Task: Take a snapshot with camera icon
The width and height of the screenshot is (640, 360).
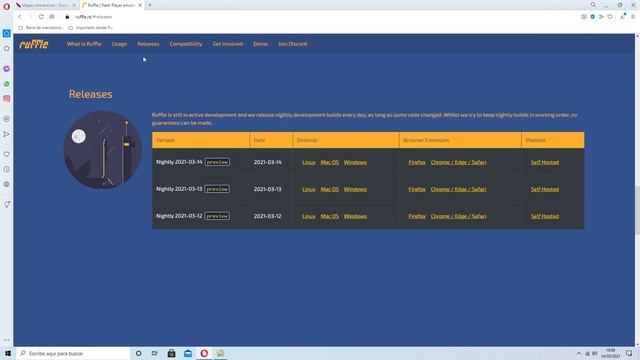Action: (x=584, y=17)
